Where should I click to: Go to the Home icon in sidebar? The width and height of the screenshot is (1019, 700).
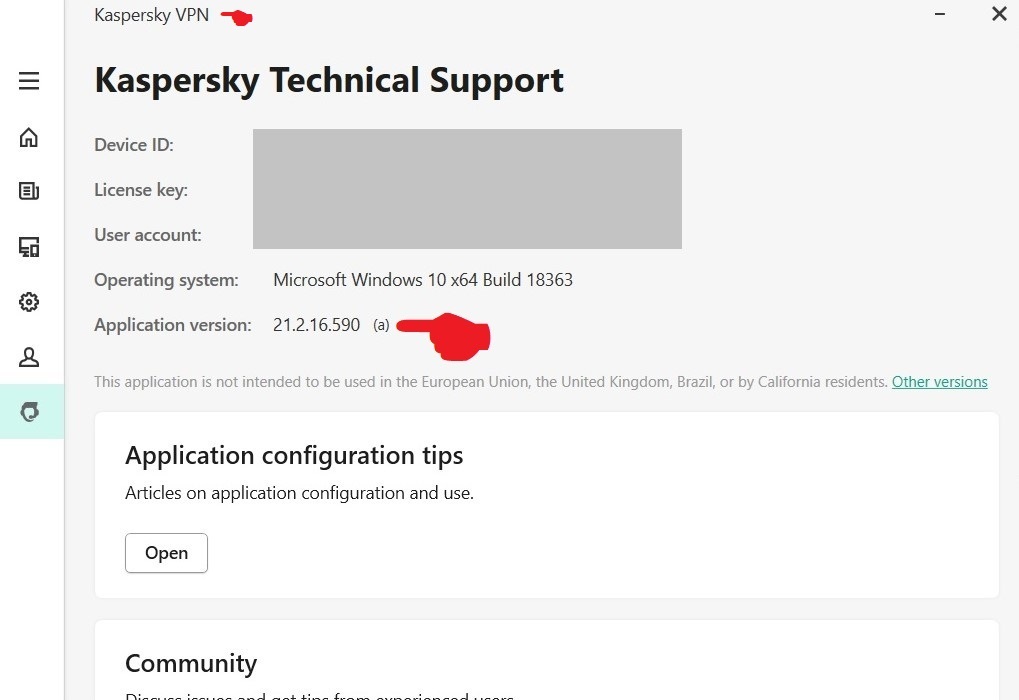(29, 137)
